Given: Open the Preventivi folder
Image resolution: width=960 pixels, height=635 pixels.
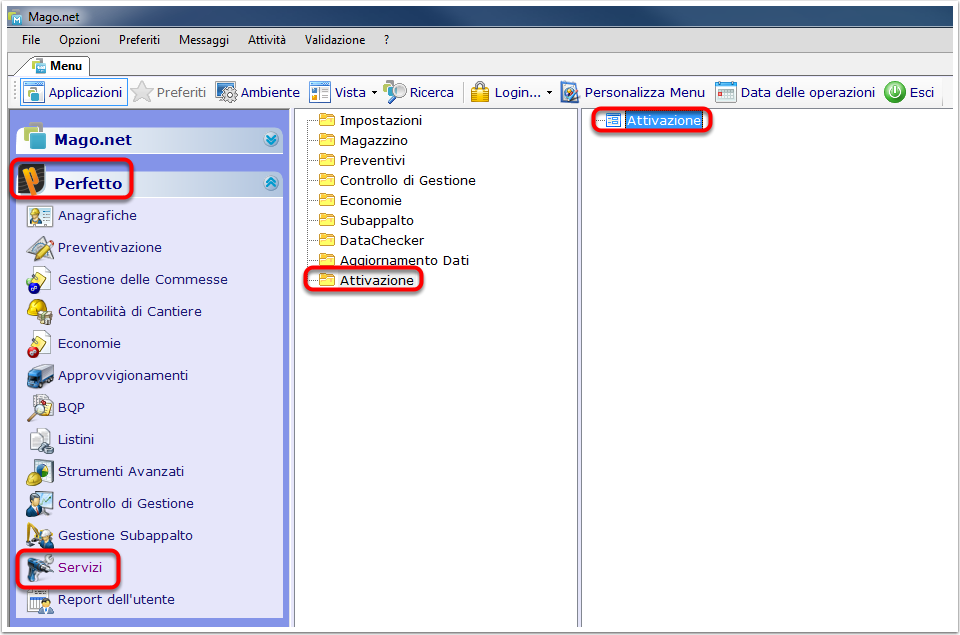Looking at the screenshot, I should [362, 160].
